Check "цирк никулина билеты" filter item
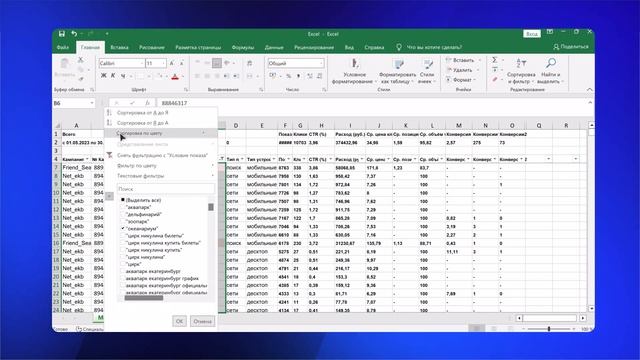640x360 pixels. click(122, 236)
